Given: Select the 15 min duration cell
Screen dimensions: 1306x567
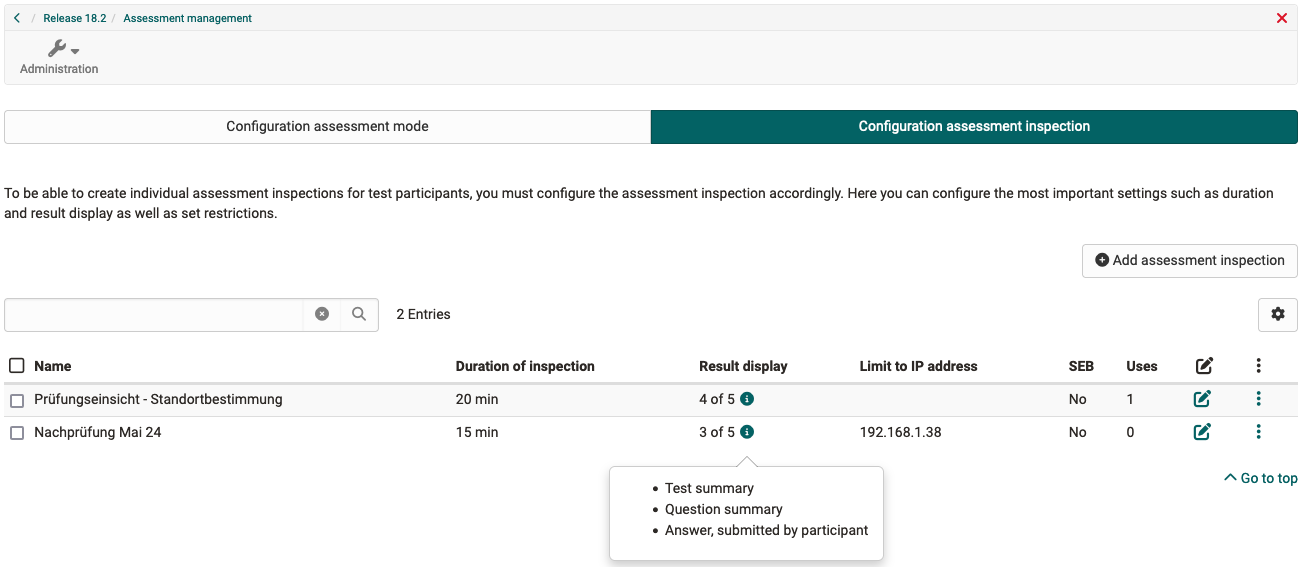Looking at the screenshot, I should (x=477, y=432).
